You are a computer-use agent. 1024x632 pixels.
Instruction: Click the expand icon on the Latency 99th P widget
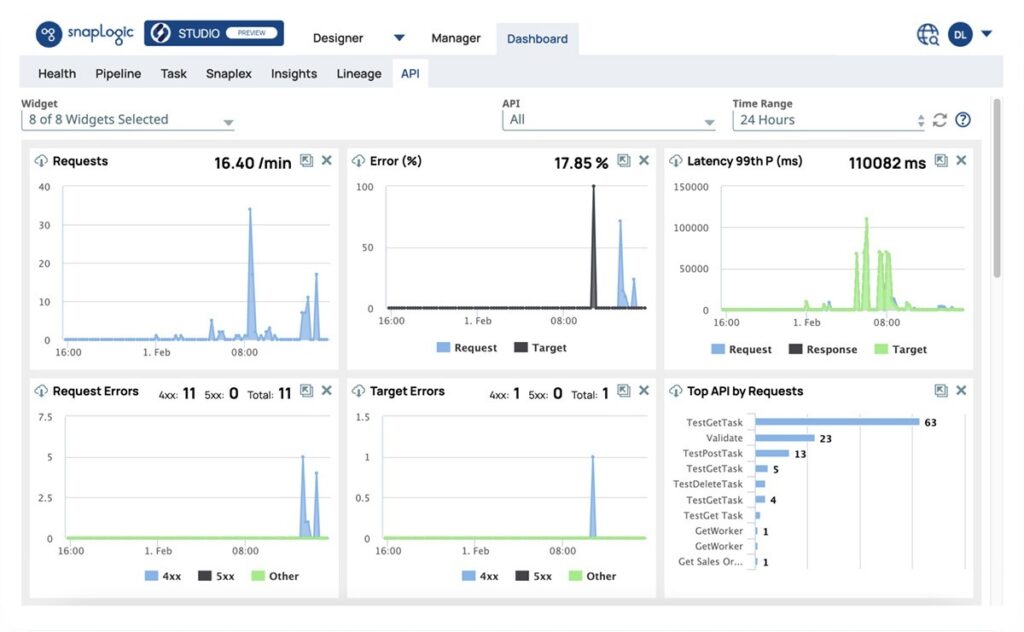(940, 160)
